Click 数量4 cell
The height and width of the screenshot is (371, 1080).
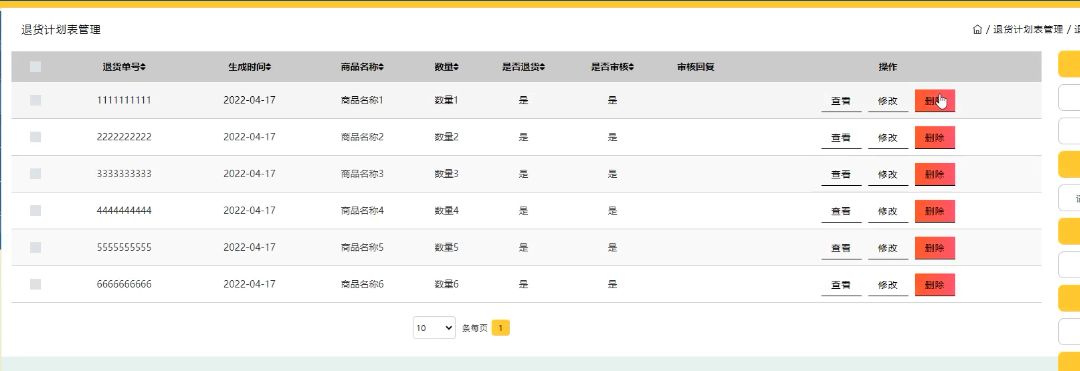pyautogui.click(x=446, y=211)
